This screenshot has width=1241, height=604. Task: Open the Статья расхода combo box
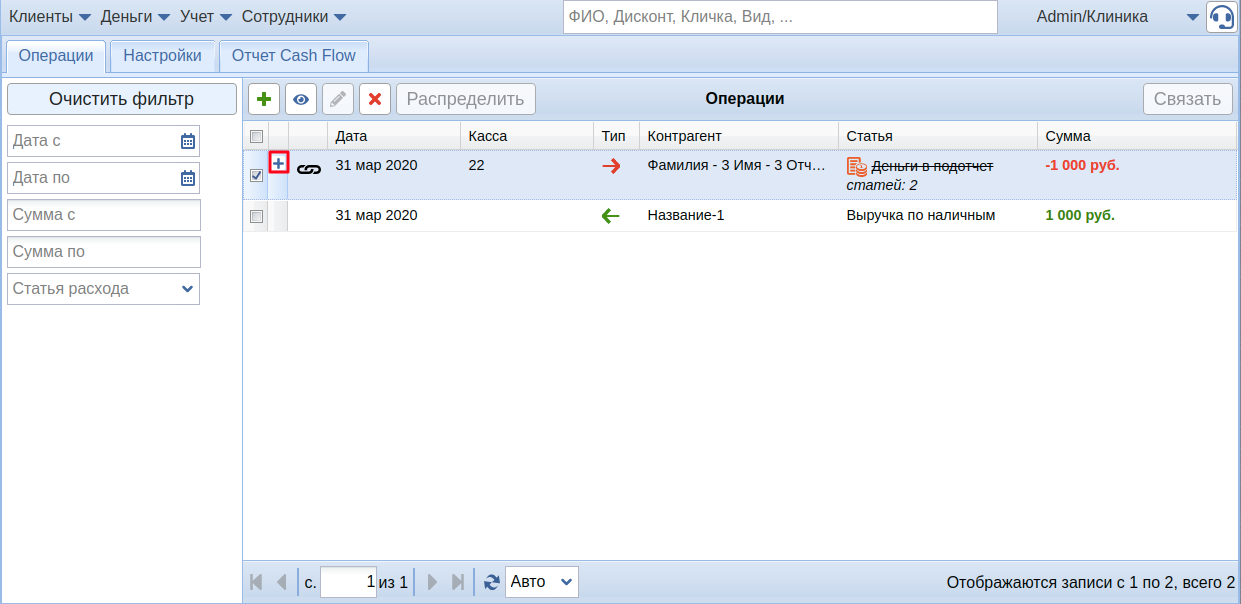pos(103,289)
